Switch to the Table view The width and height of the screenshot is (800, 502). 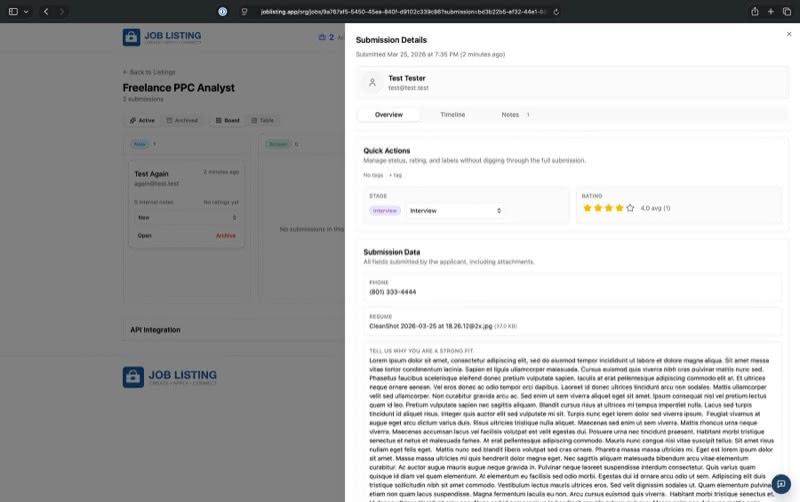click(263, 120)
